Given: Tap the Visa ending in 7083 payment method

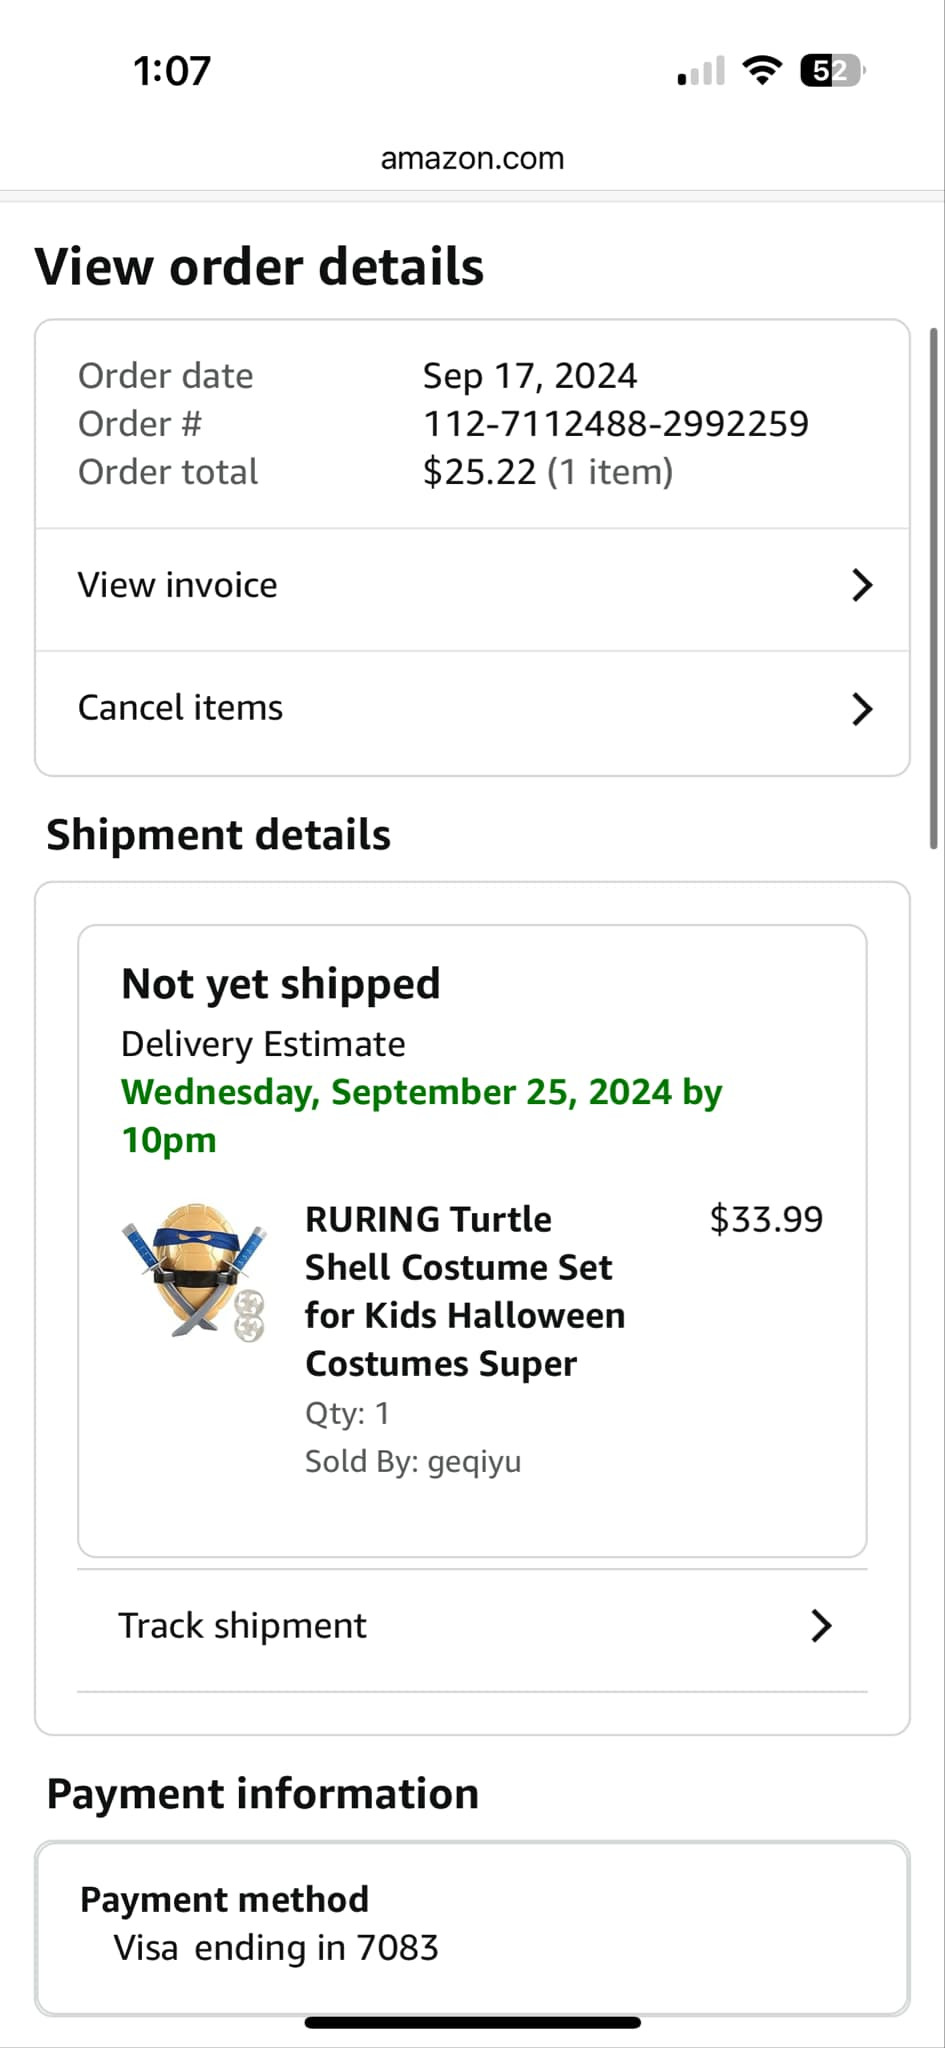Looking at the screenshot, I should (276, 1948).
